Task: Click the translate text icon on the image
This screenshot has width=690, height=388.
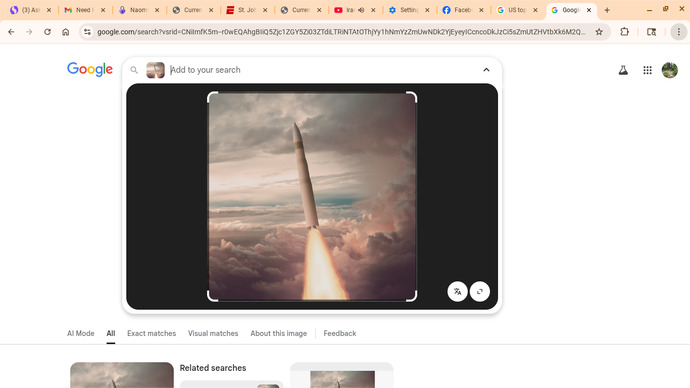Action: click(457, 291)
